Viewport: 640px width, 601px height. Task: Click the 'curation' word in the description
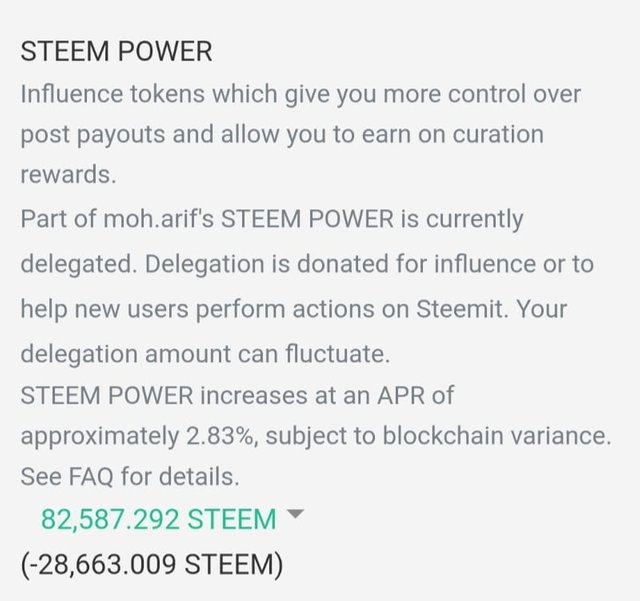pos(493,135)
